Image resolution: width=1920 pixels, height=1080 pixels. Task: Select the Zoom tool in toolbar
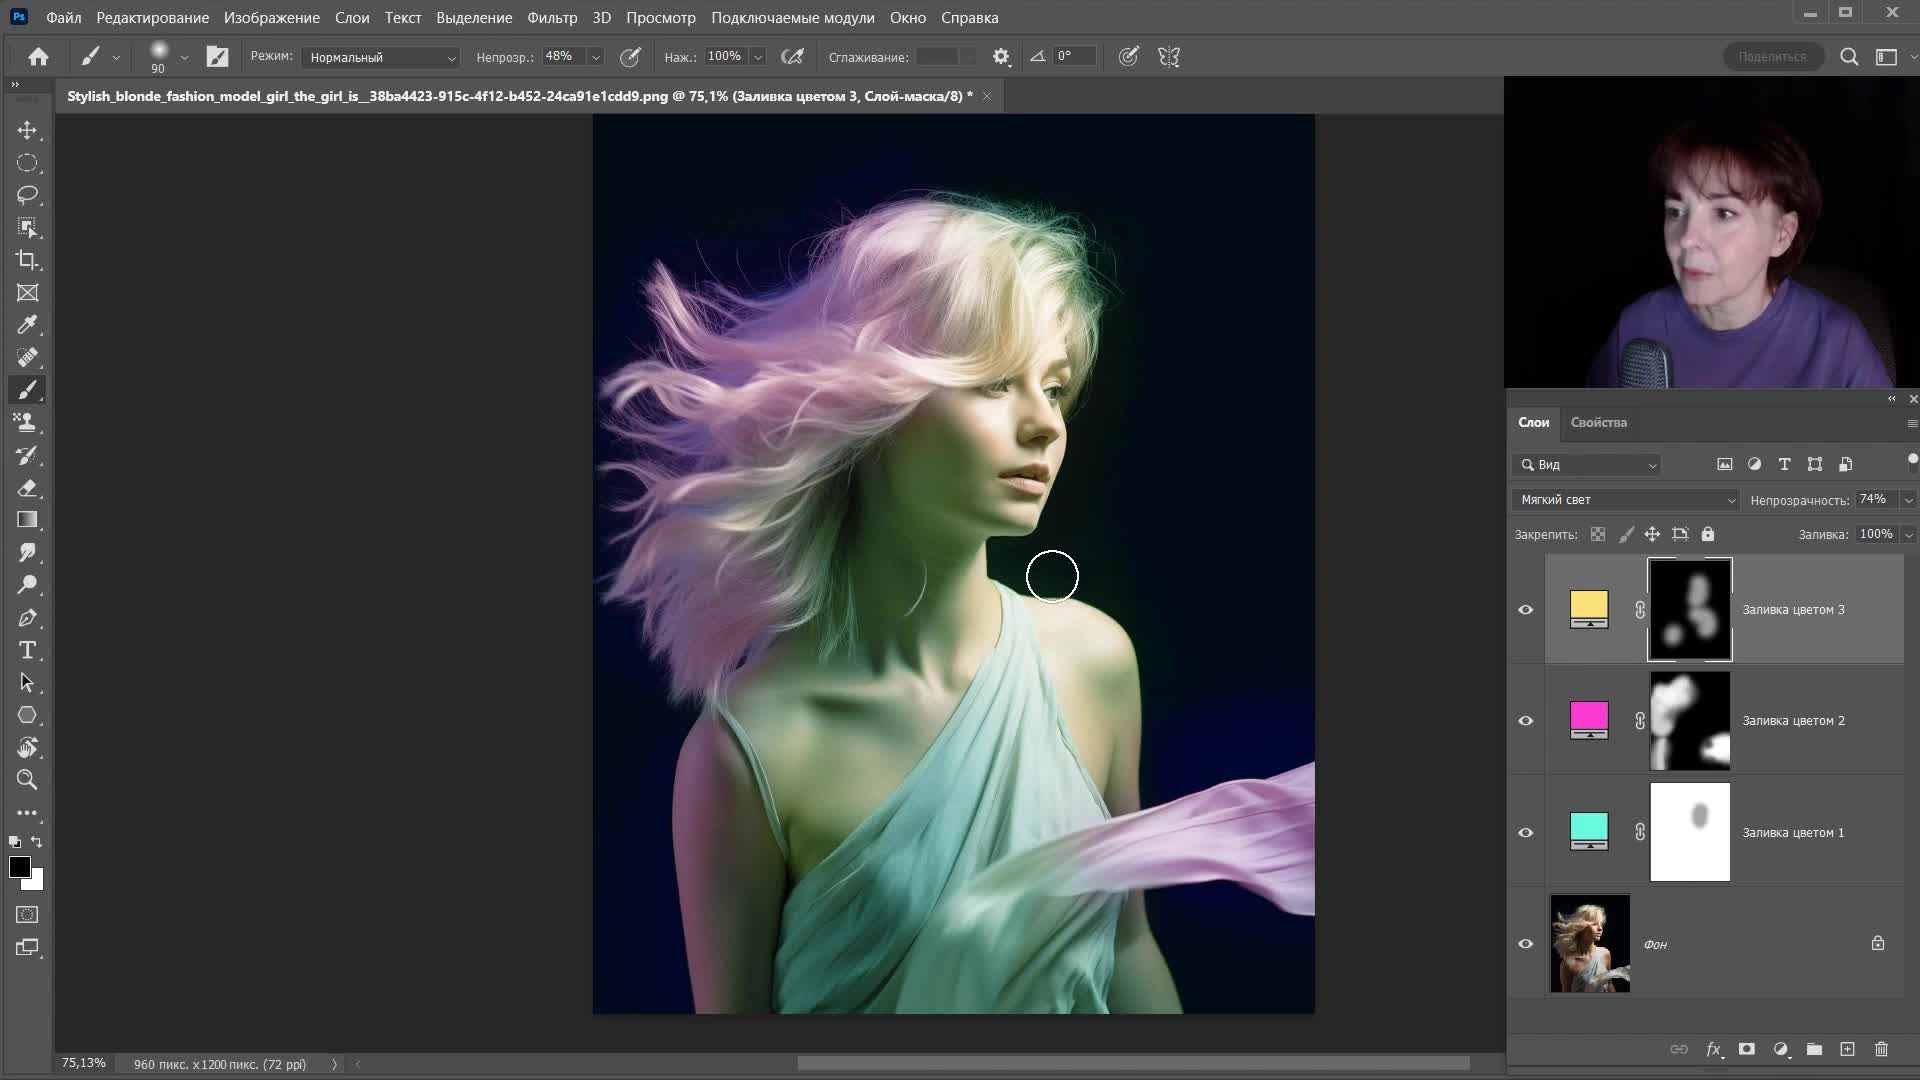click(27, 780)
